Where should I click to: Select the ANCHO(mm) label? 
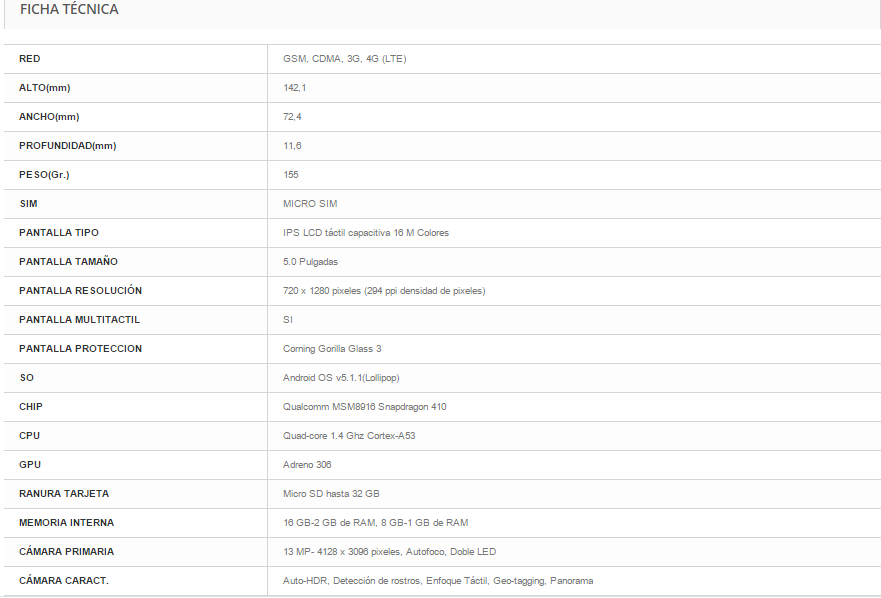point(49,117)
